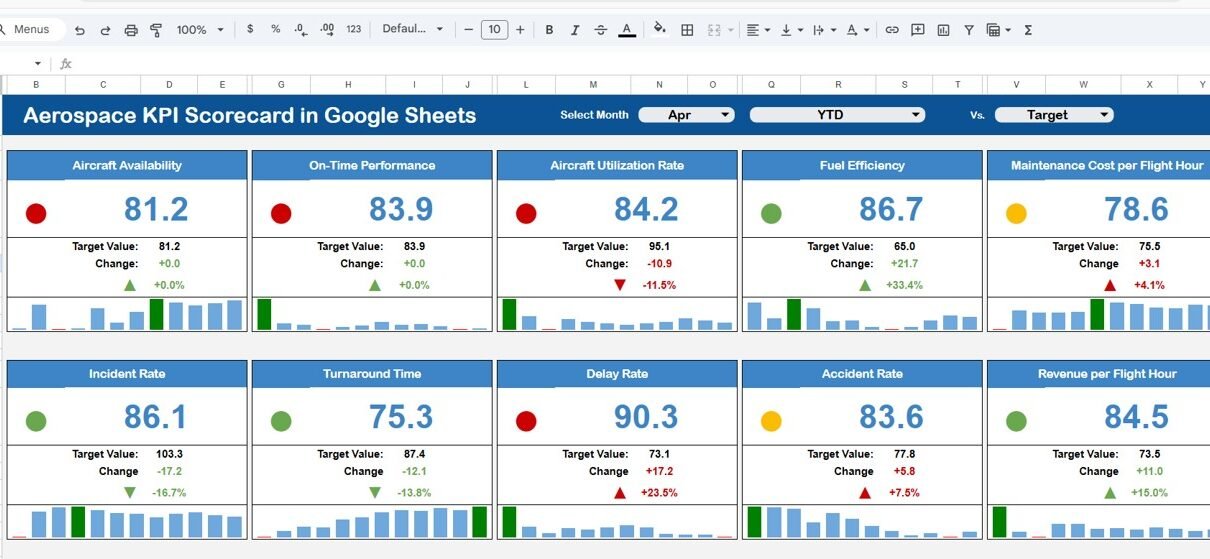The width and height of the screenshot is (1210, 559).
Task: Click the Print icon
Action: 131,30
